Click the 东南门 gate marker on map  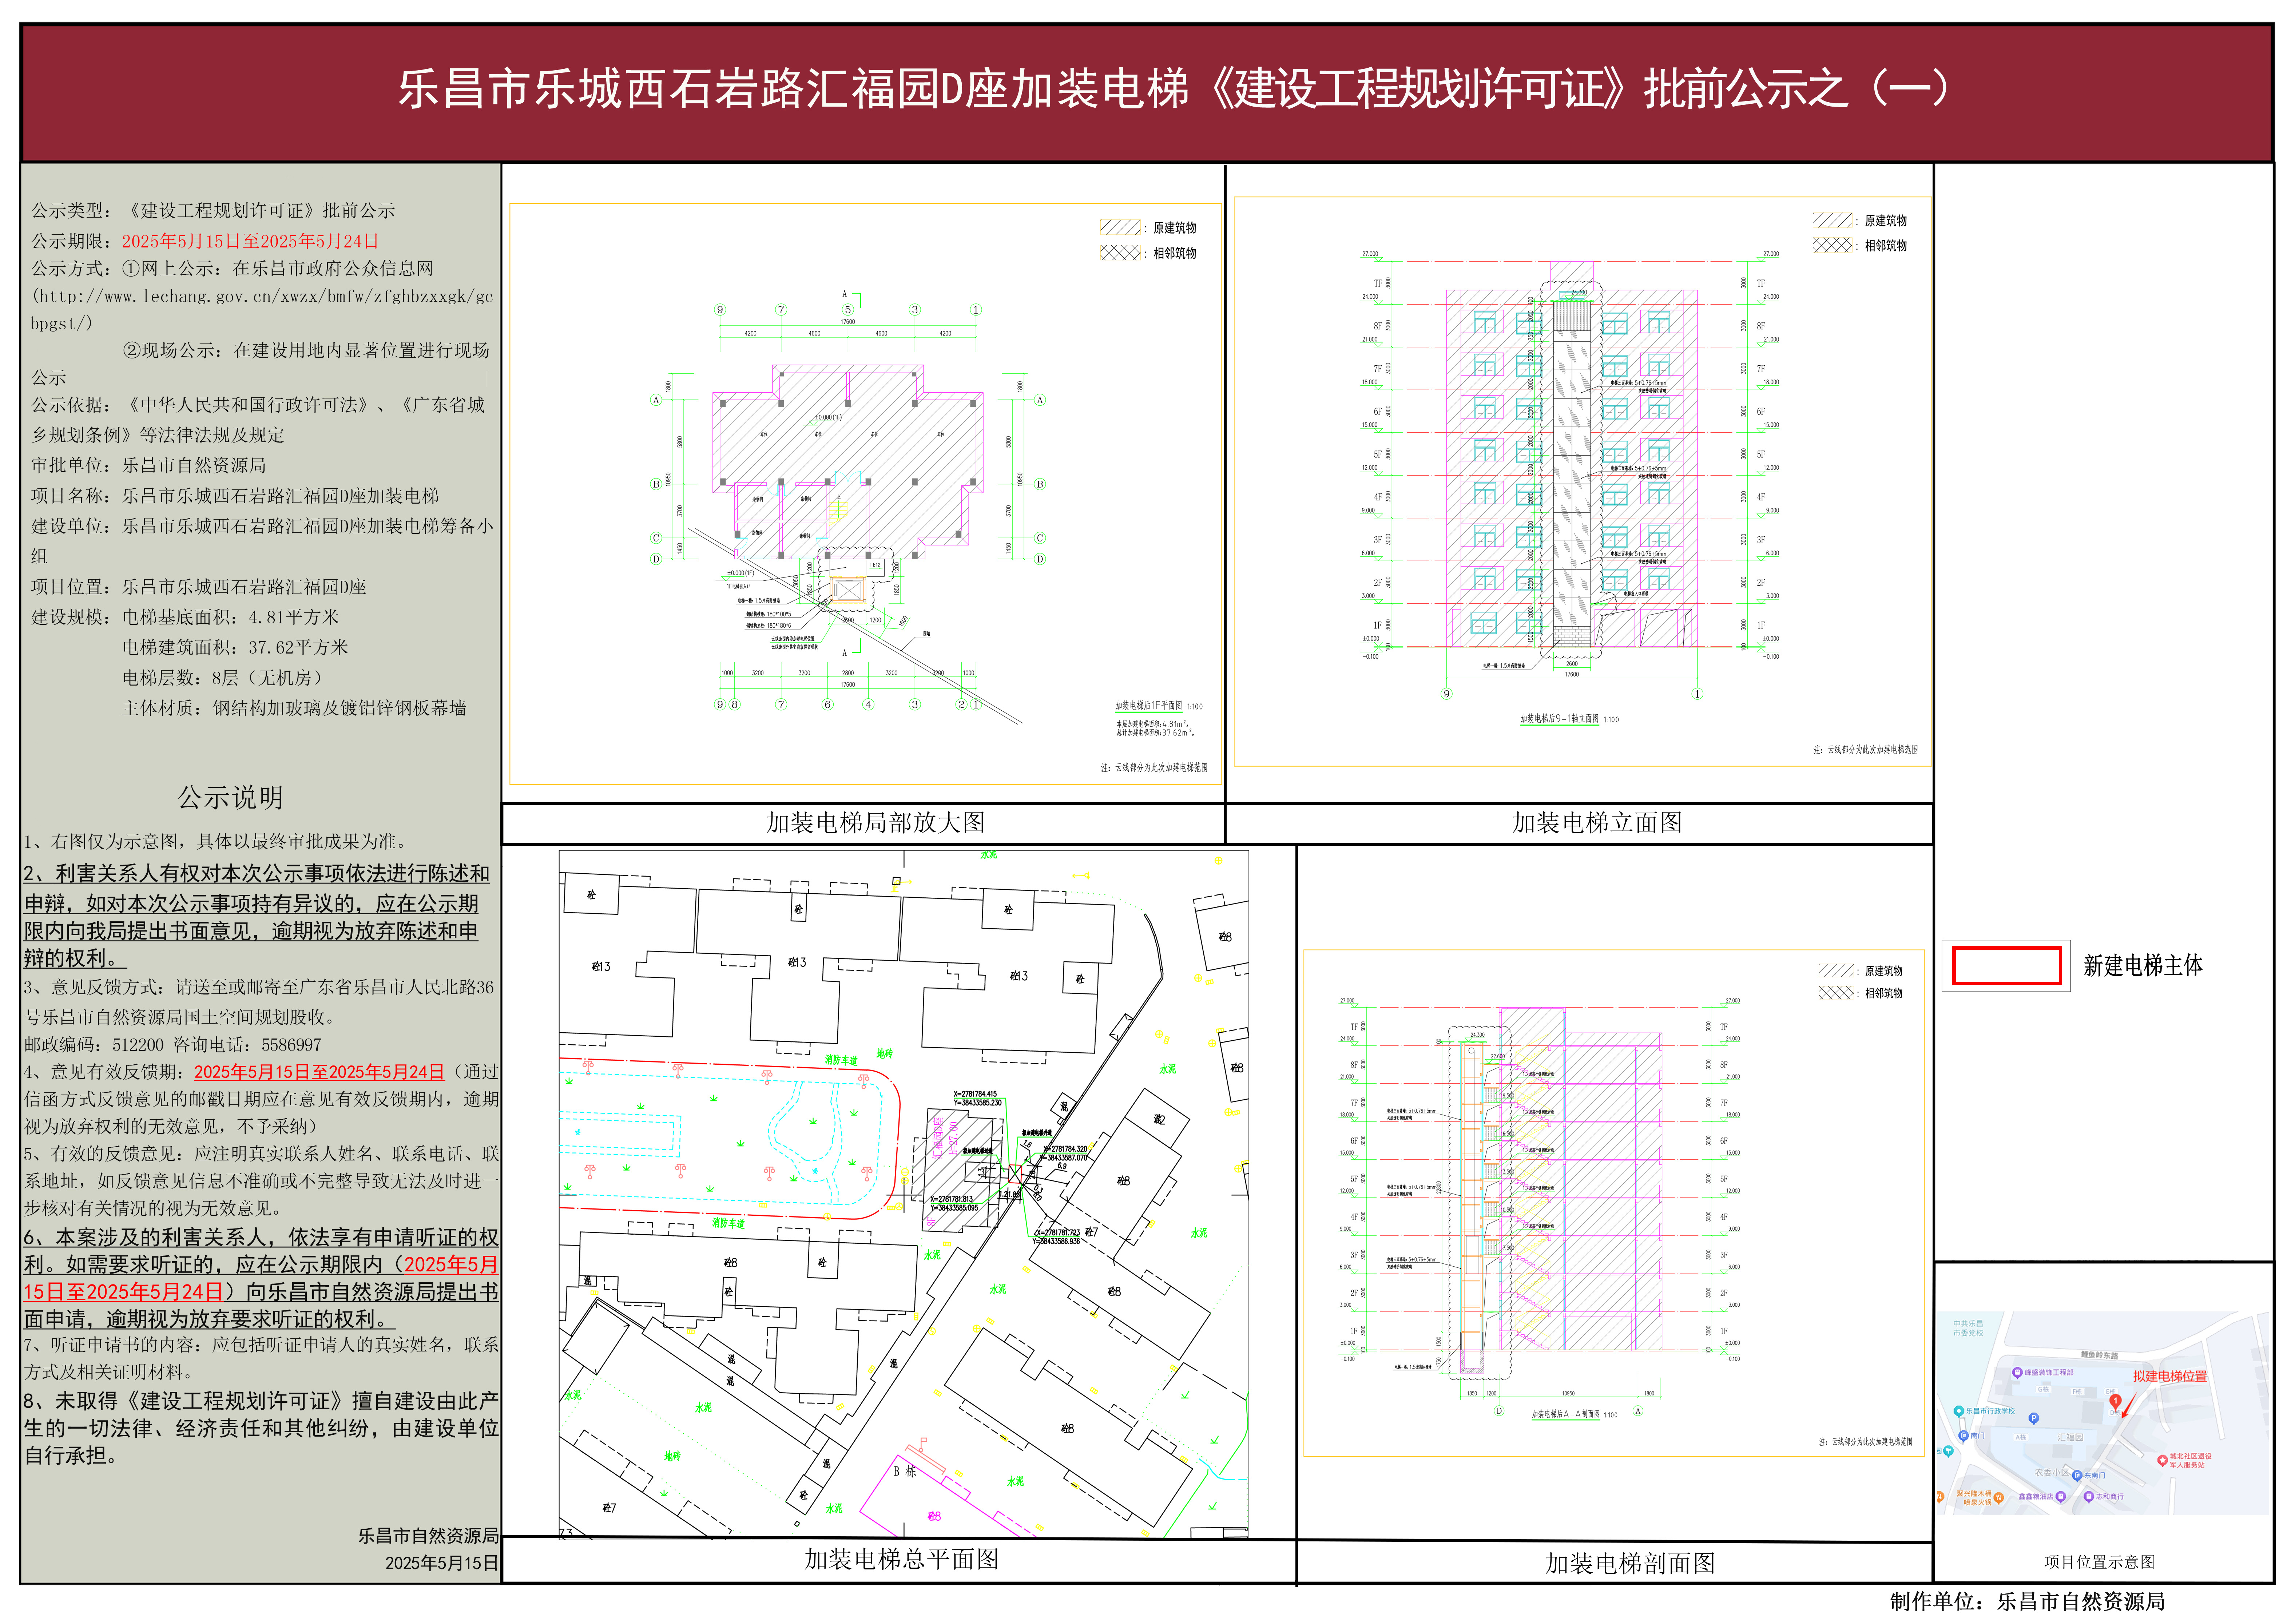(2077, 1476)
